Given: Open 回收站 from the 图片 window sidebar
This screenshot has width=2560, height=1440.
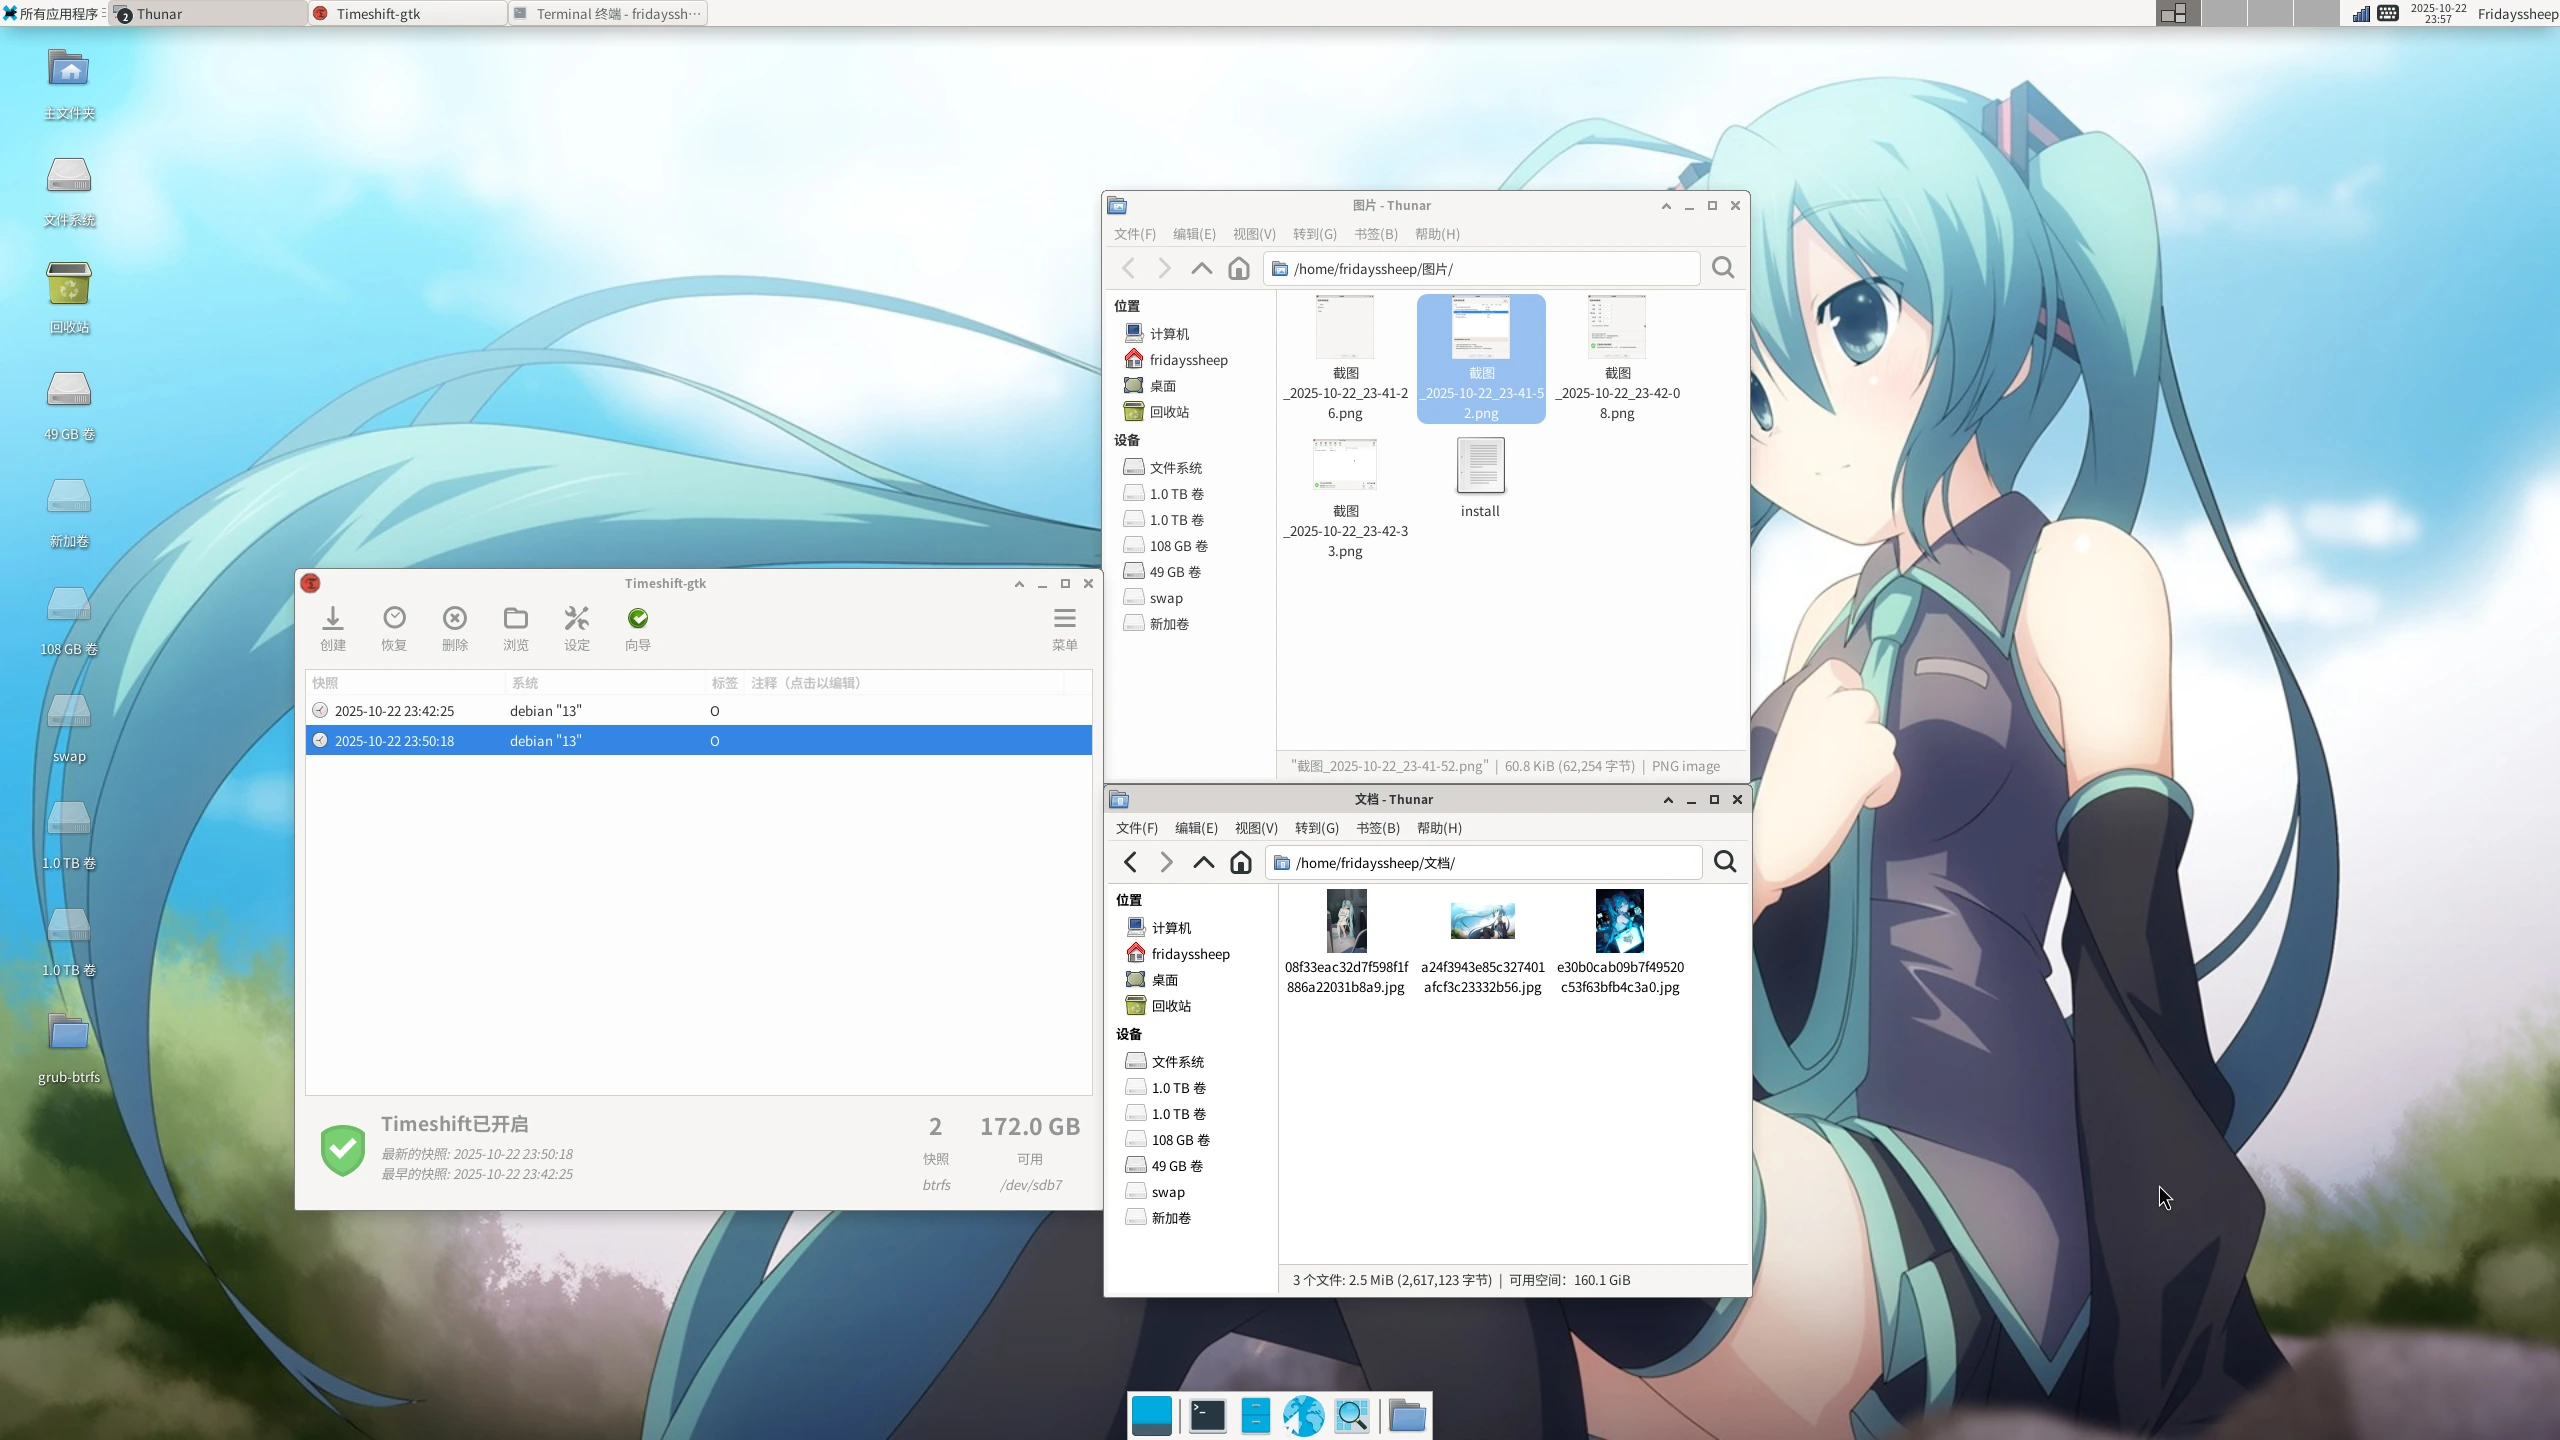Looking at the screenshot, I should point(1168,411).
